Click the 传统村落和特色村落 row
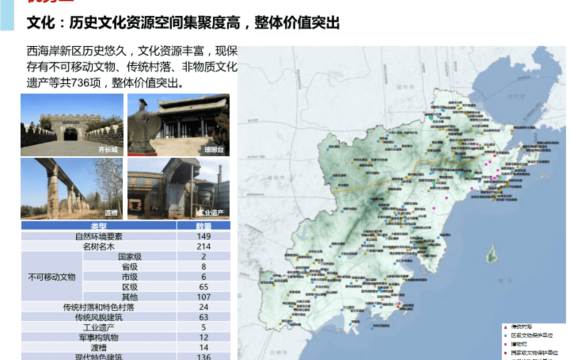Image resolution: width=570 pixels, height=360 pixels. (125, 307)
